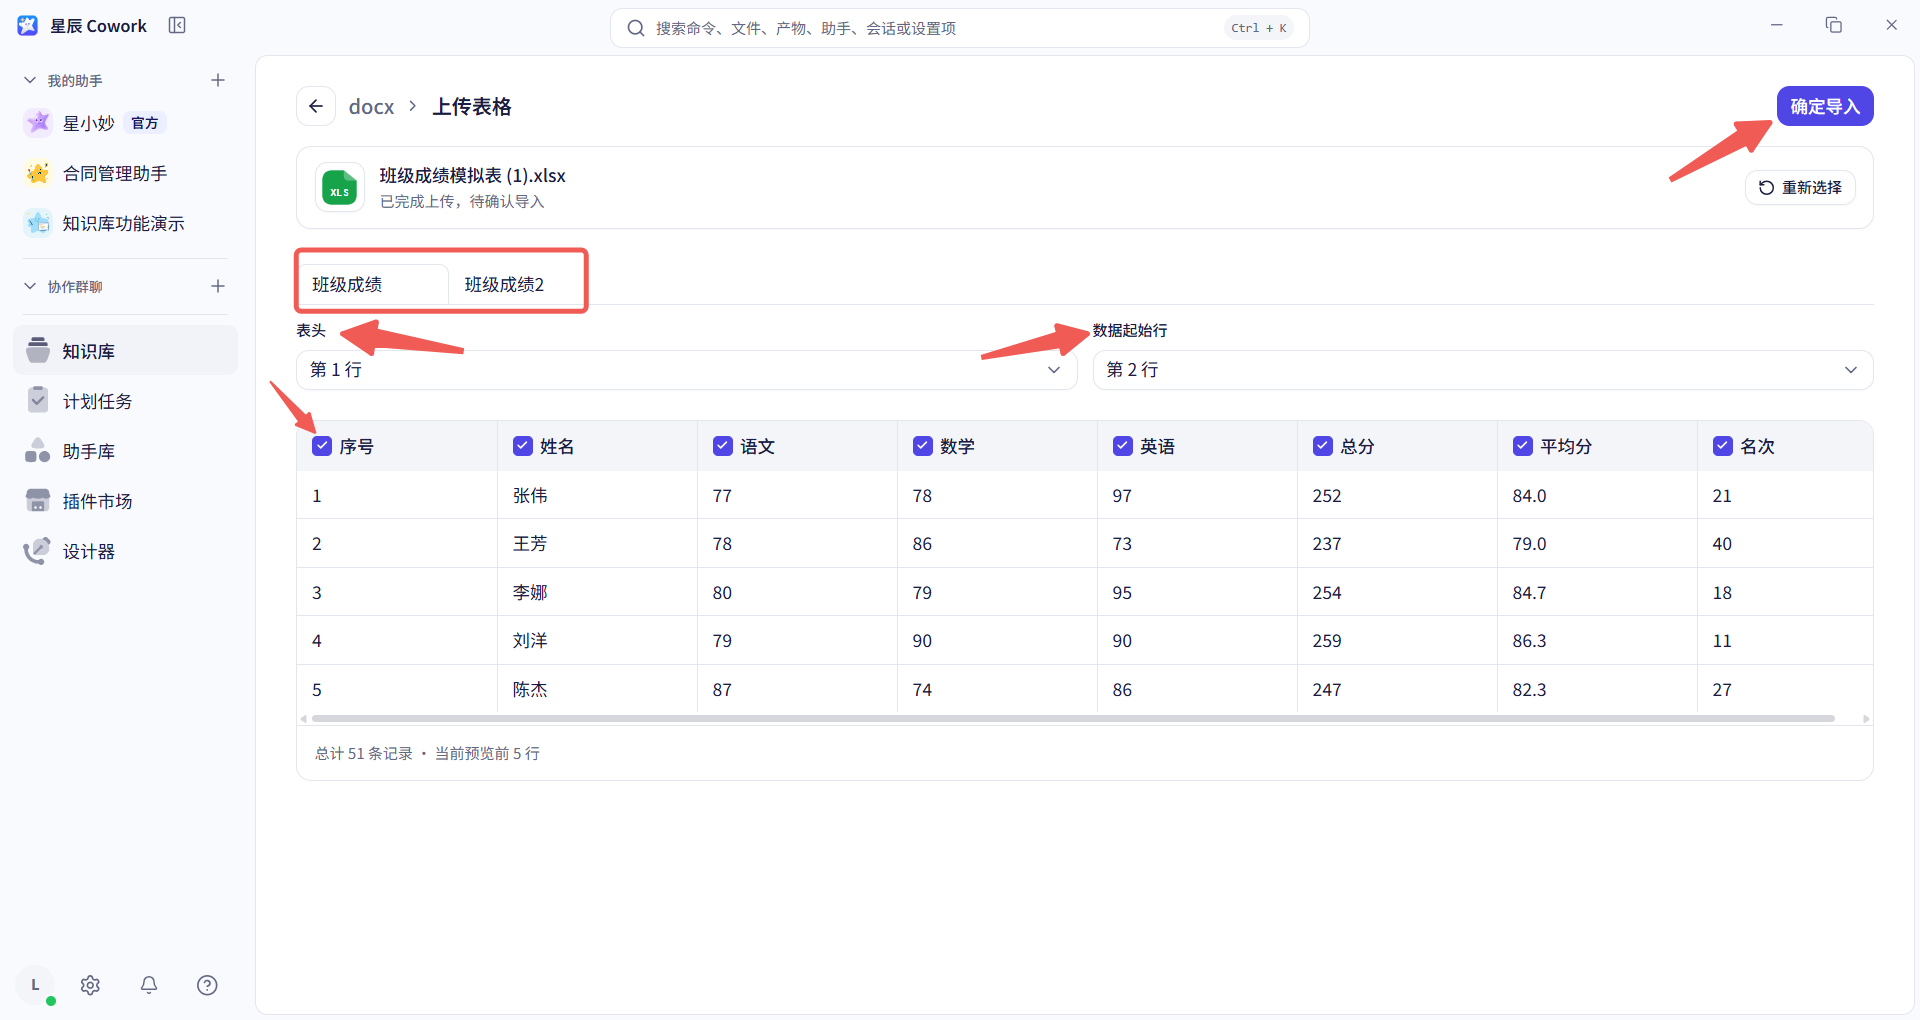Add a new assistant with plus icon

(x=218, y=80)
